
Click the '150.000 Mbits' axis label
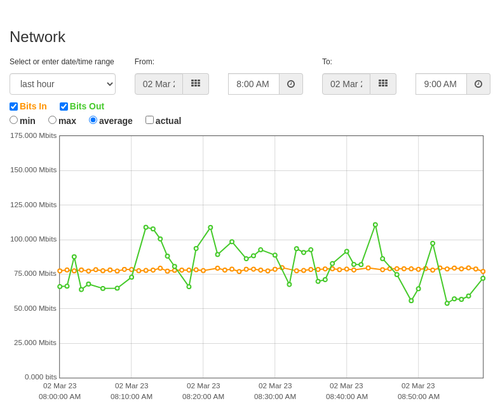(x=33, y=170)
